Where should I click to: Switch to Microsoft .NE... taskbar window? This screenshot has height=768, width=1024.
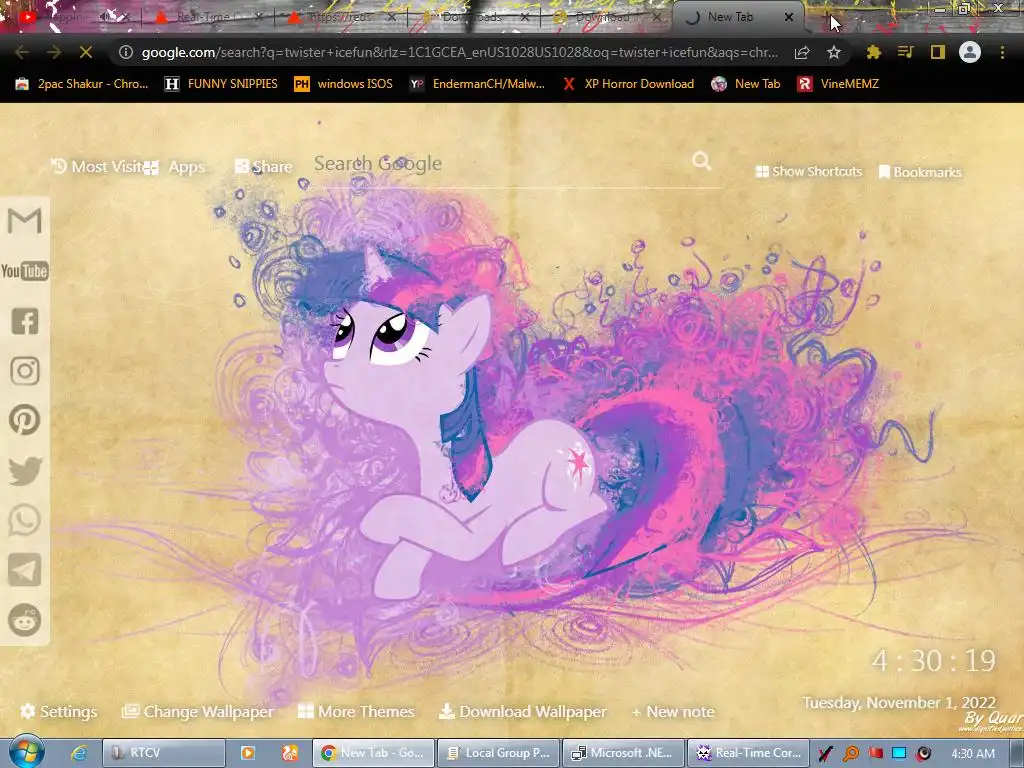point(623,753)
